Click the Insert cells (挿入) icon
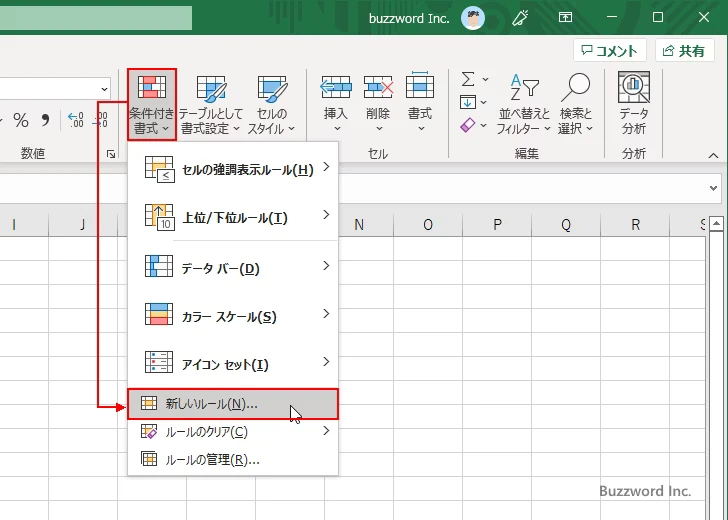 [336, 87]
